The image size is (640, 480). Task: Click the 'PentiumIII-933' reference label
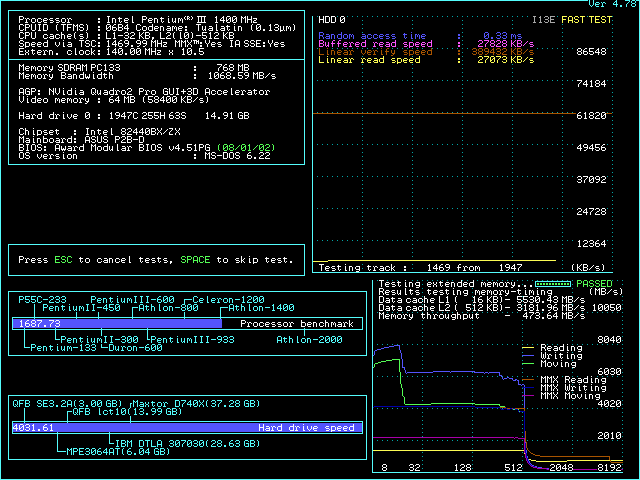(x=193, y=340)
